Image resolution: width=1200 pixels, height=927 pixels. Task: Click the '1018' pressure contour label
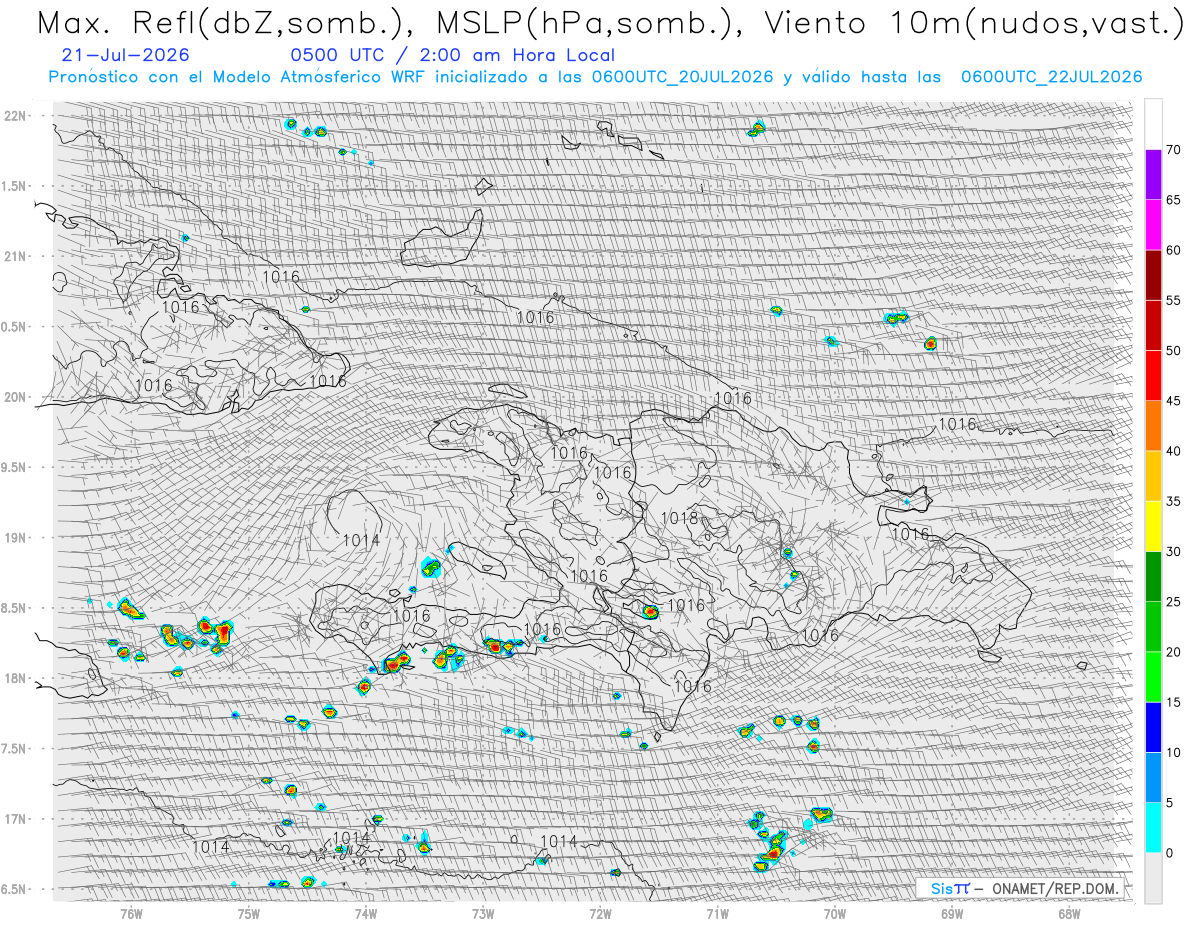680,518
